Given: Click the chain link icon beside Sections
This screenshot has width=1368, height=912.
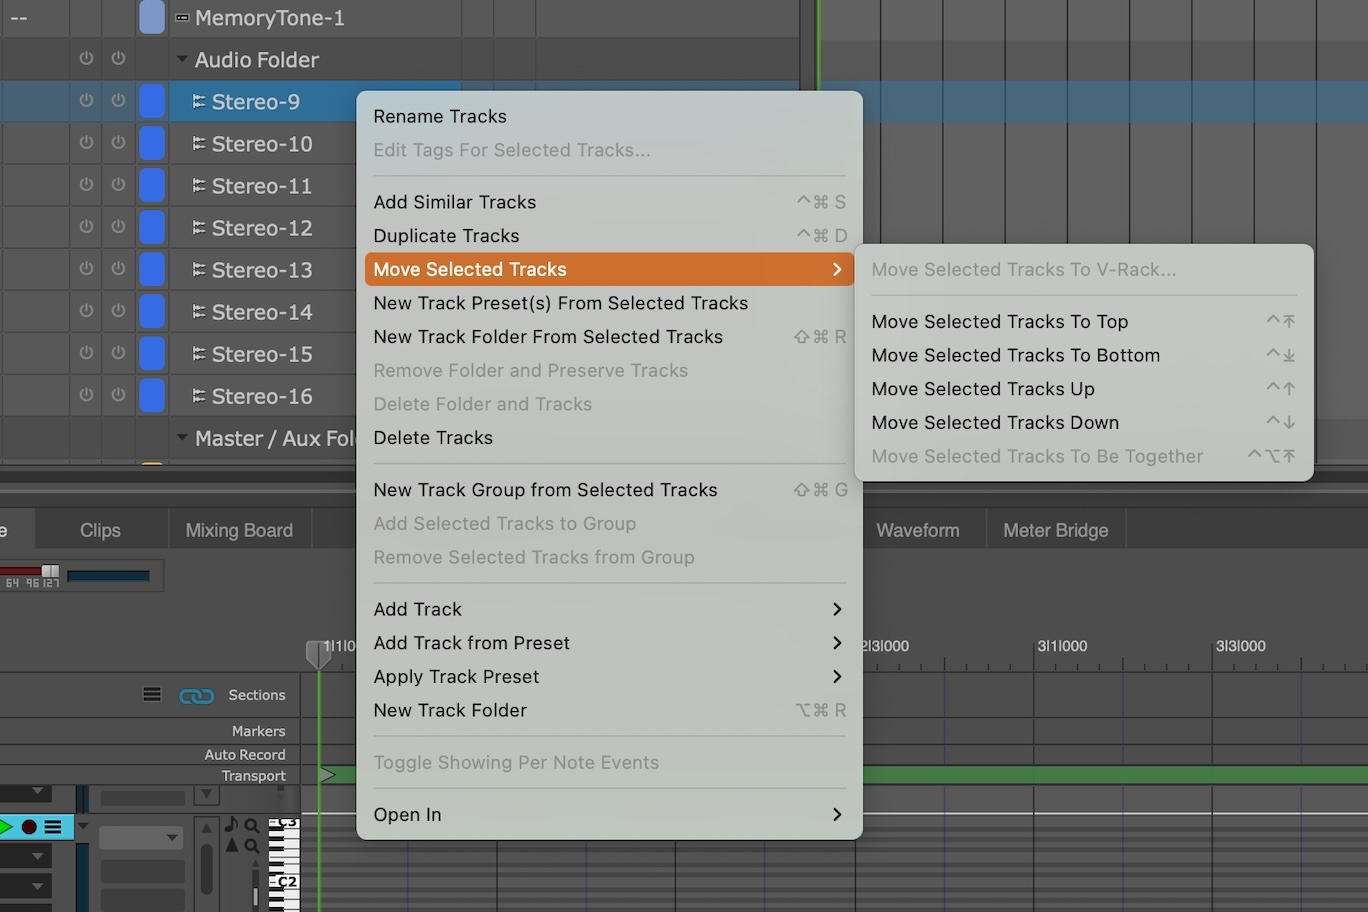Looking at the screenshot, I should [196, 696].
